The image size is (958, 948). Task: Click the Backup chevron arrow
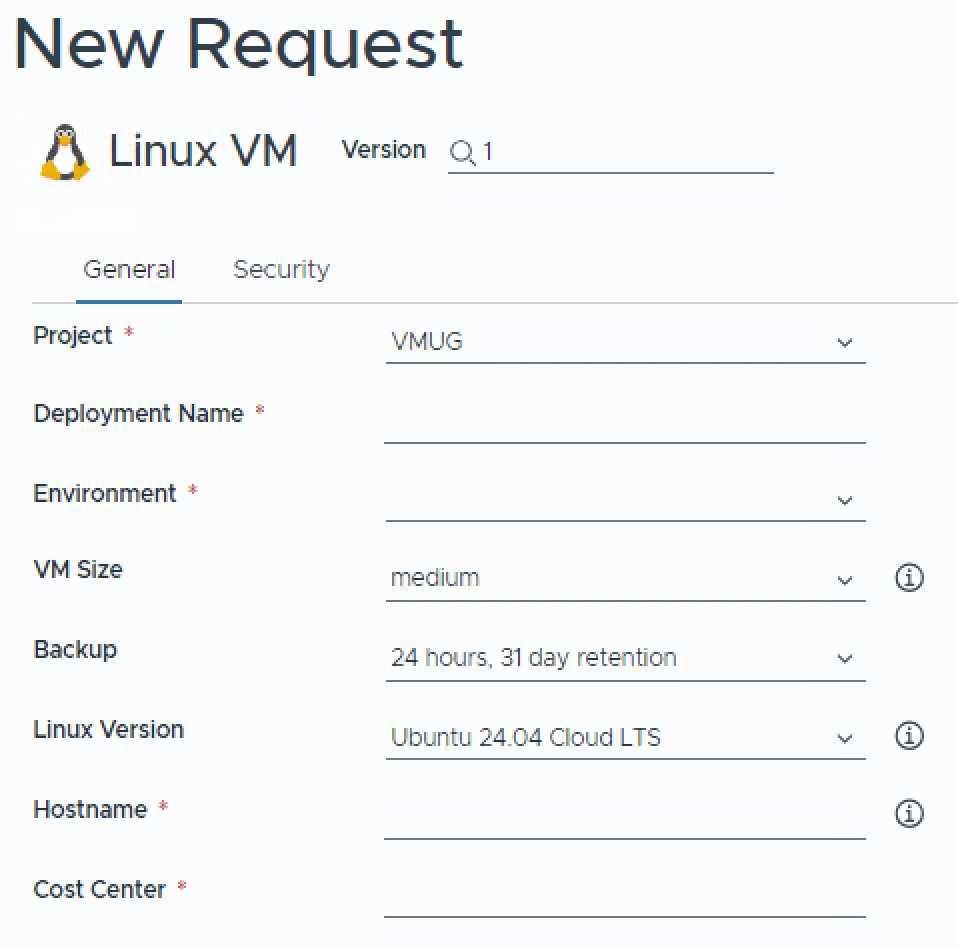click(x=845, y=659)
